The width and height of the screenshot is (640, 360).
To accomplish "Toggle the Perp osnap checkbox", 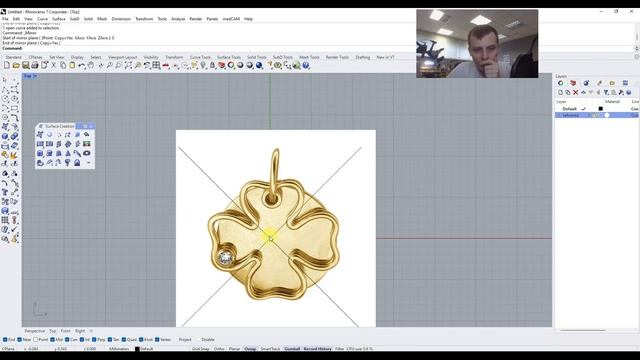I will click(94, 340).
